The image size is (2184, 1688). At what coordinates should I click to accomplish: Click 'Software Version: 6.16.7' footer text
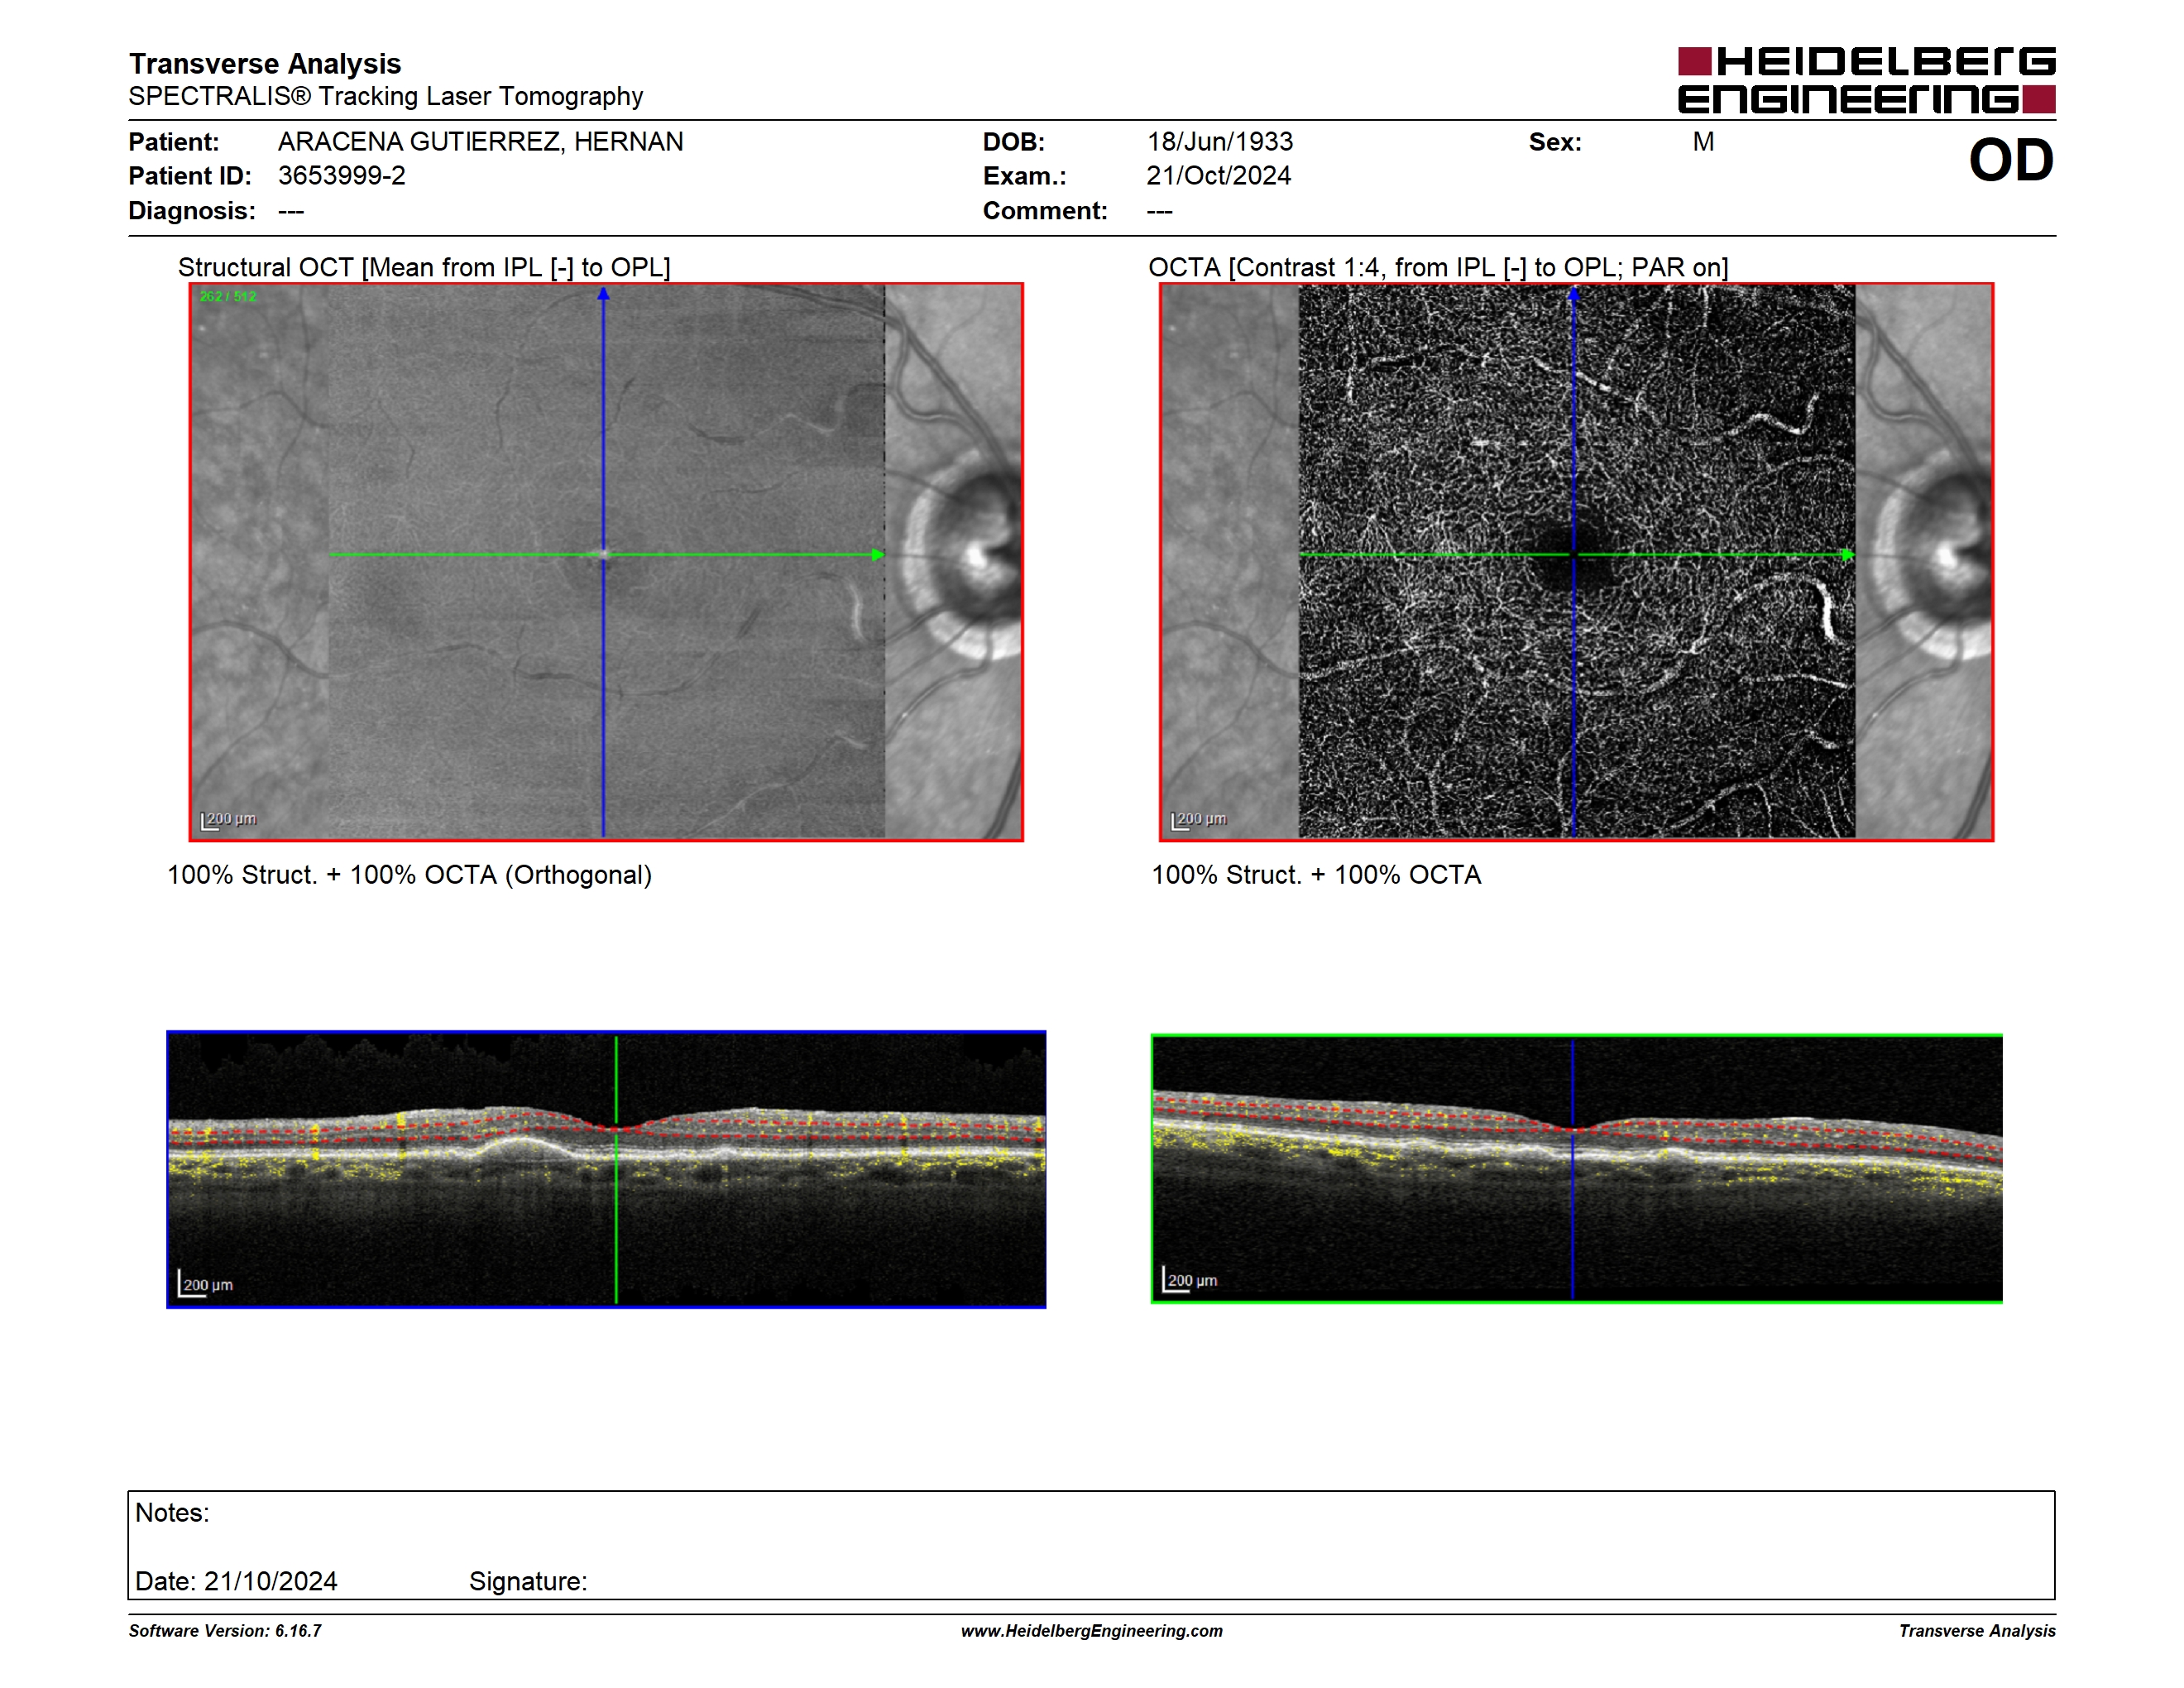(x=225, y=1631)
